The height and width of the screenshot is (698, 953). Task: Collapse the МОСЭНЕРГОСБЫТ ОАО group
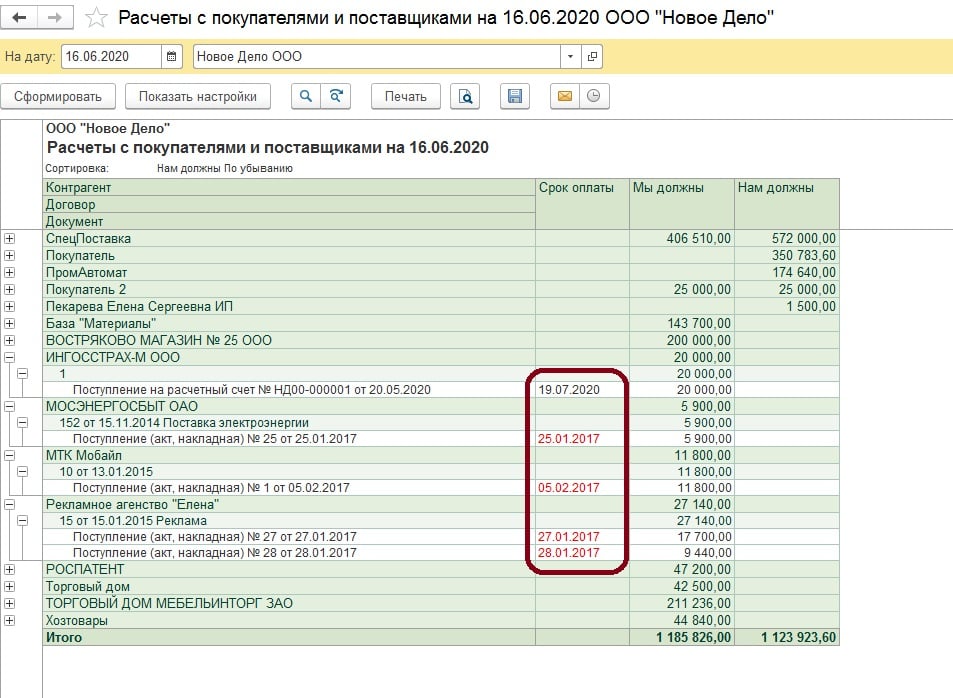click(10, 406)
